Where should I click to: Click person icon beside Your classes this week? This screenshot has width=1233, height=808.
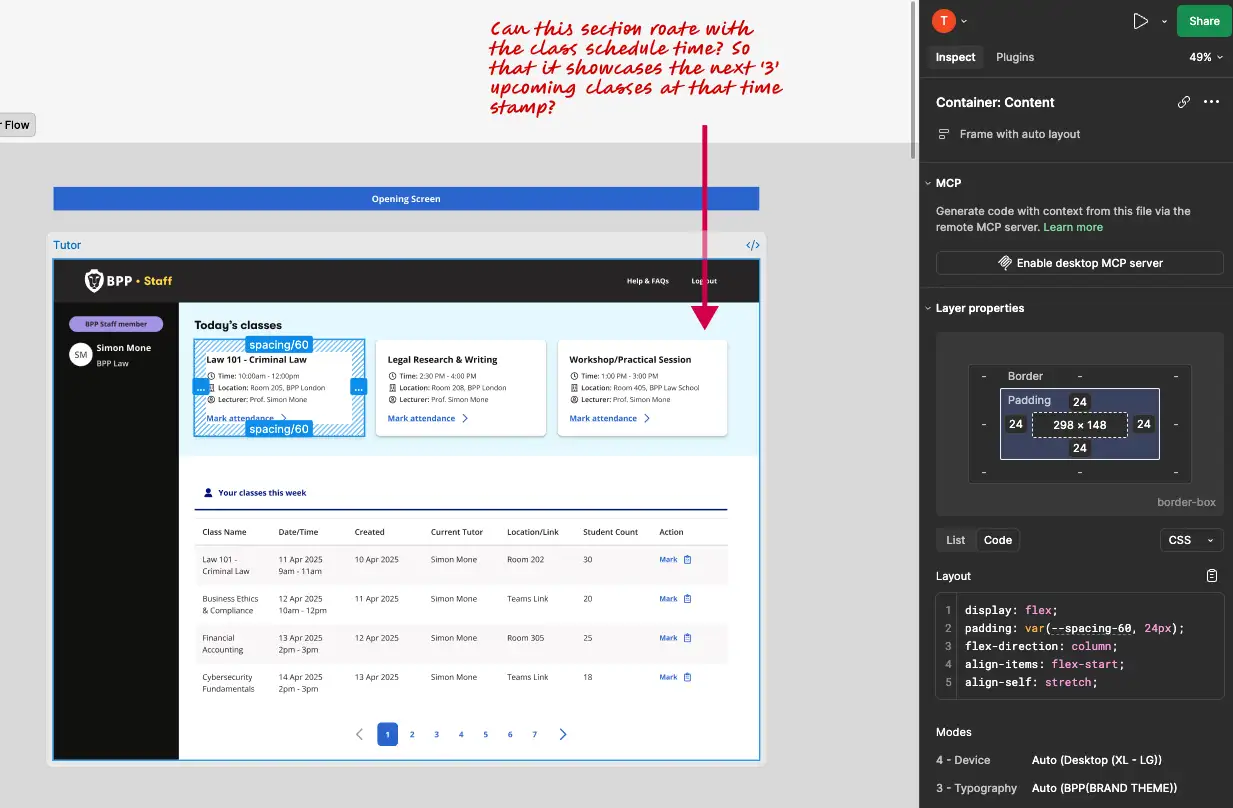[208, 493]
